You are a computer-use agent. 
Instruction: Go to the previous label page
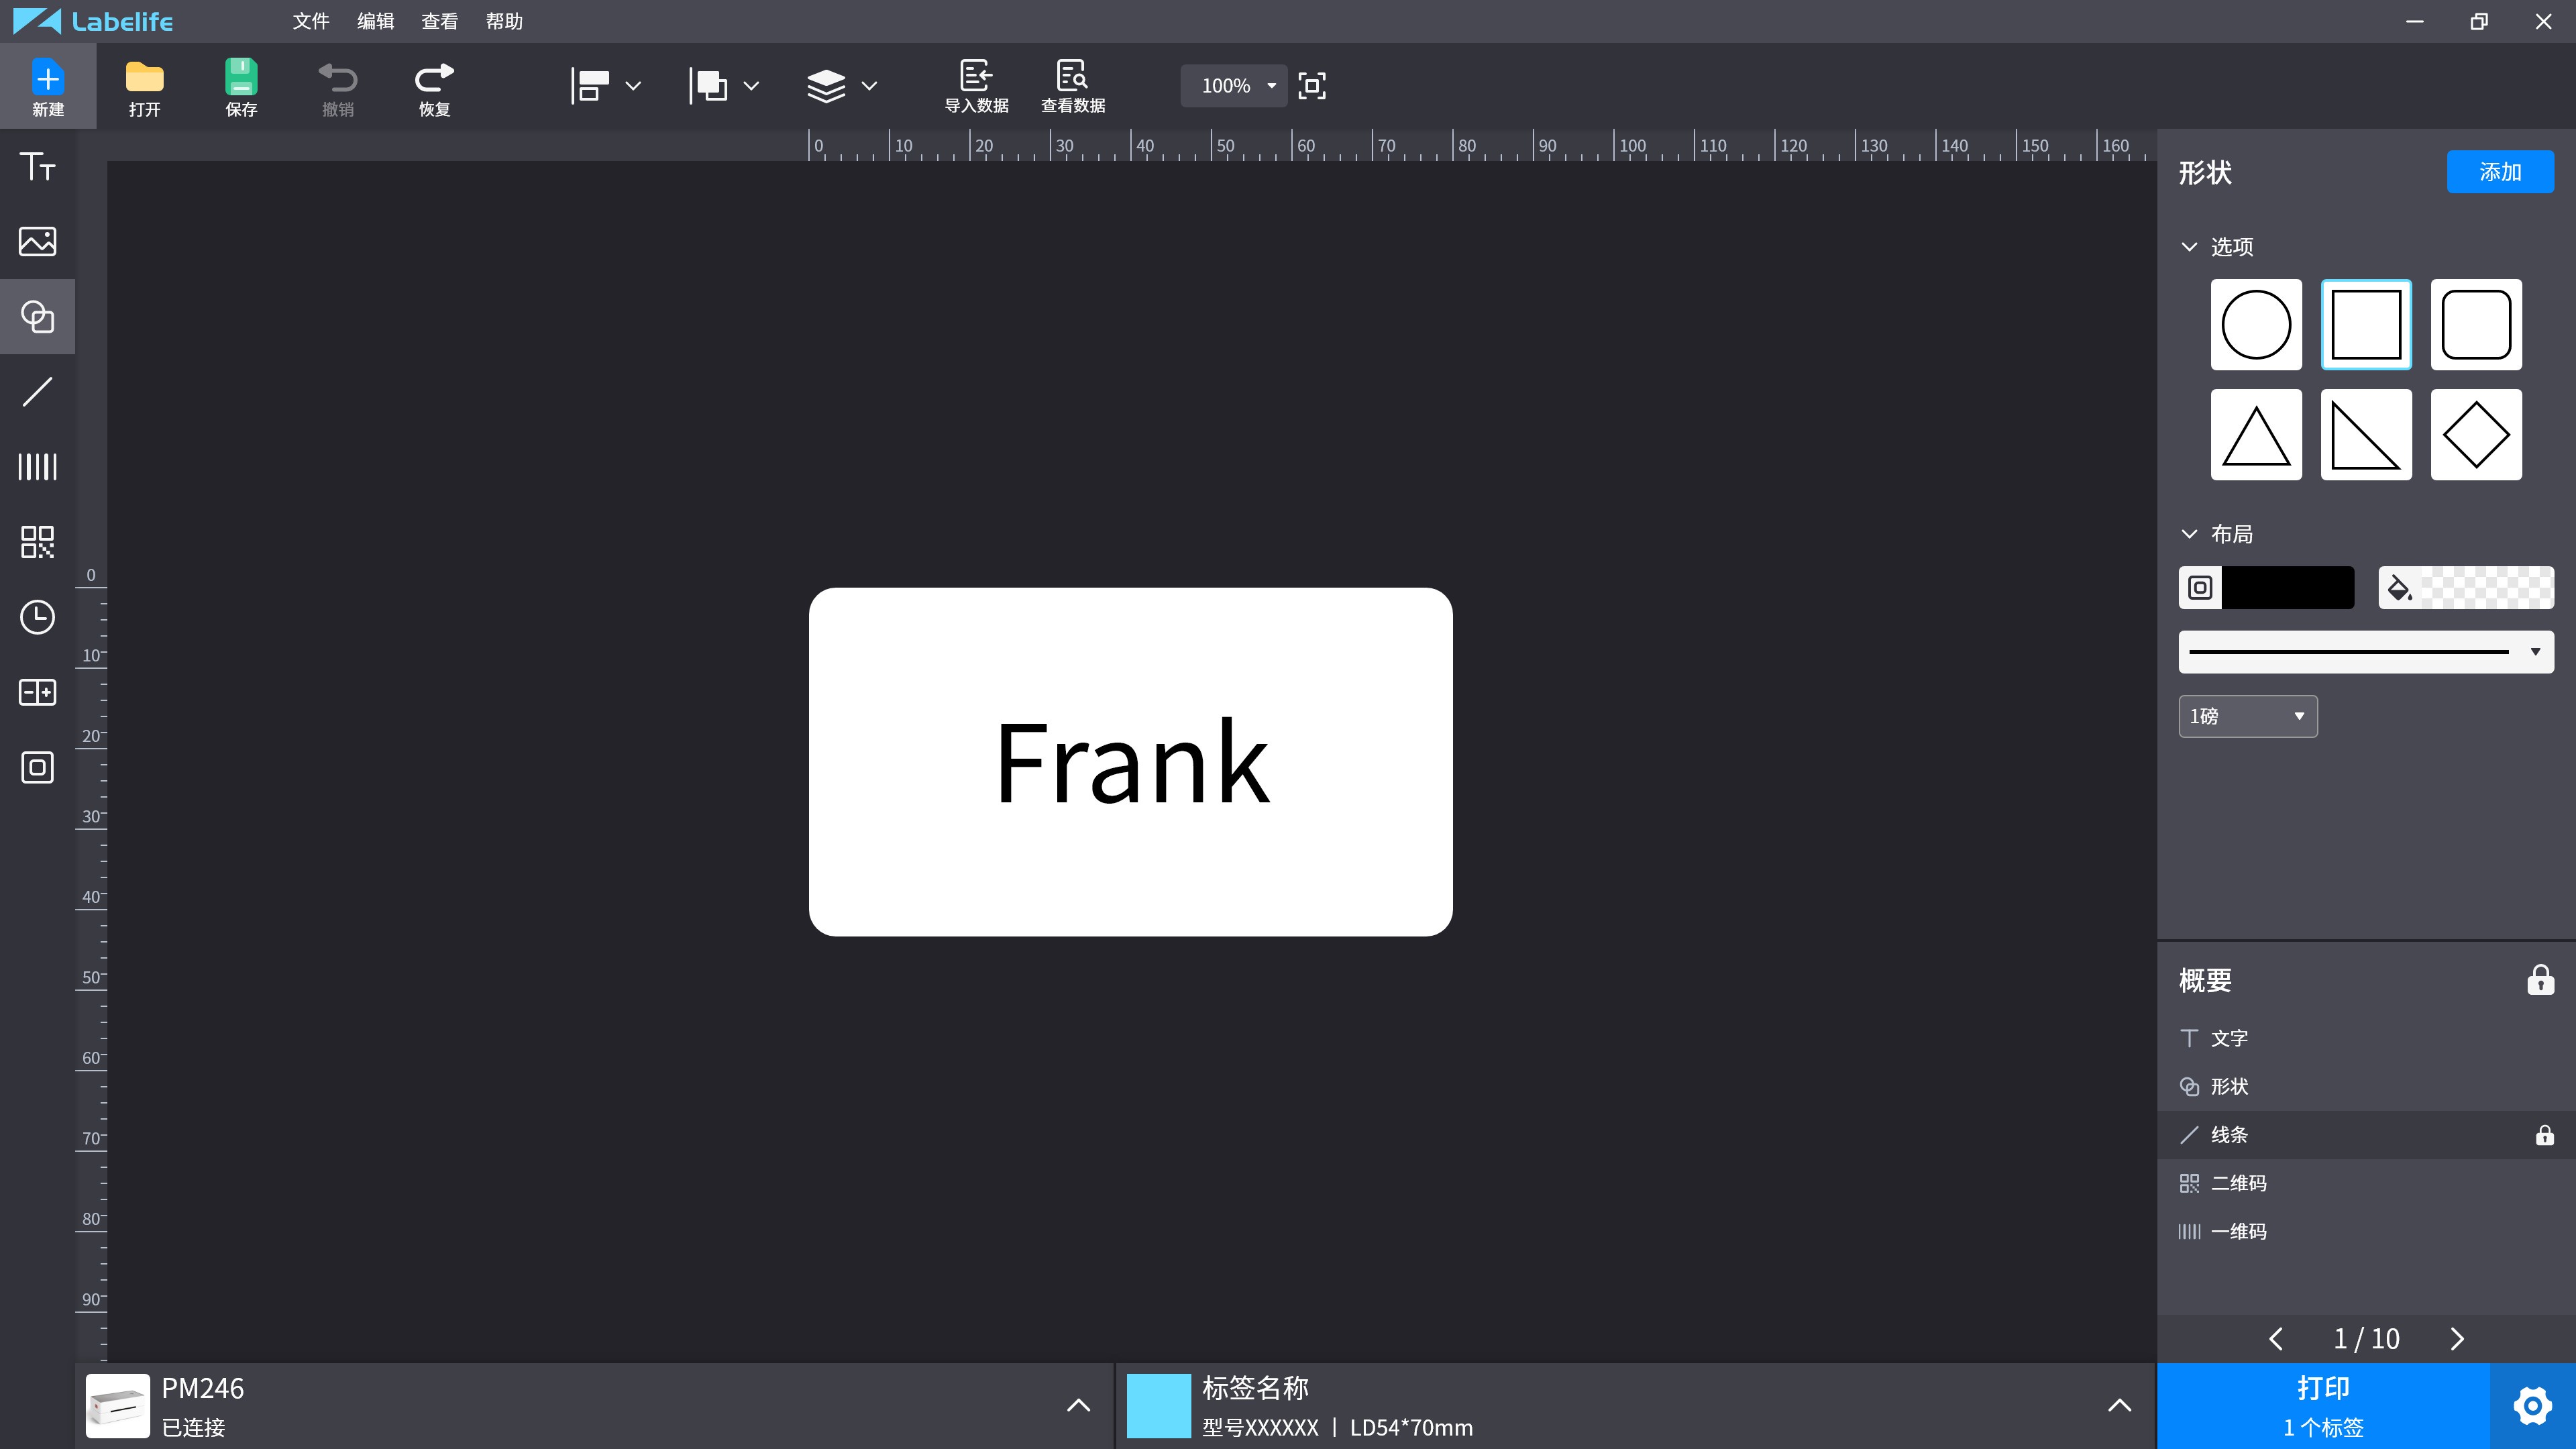[2276, 1339]
